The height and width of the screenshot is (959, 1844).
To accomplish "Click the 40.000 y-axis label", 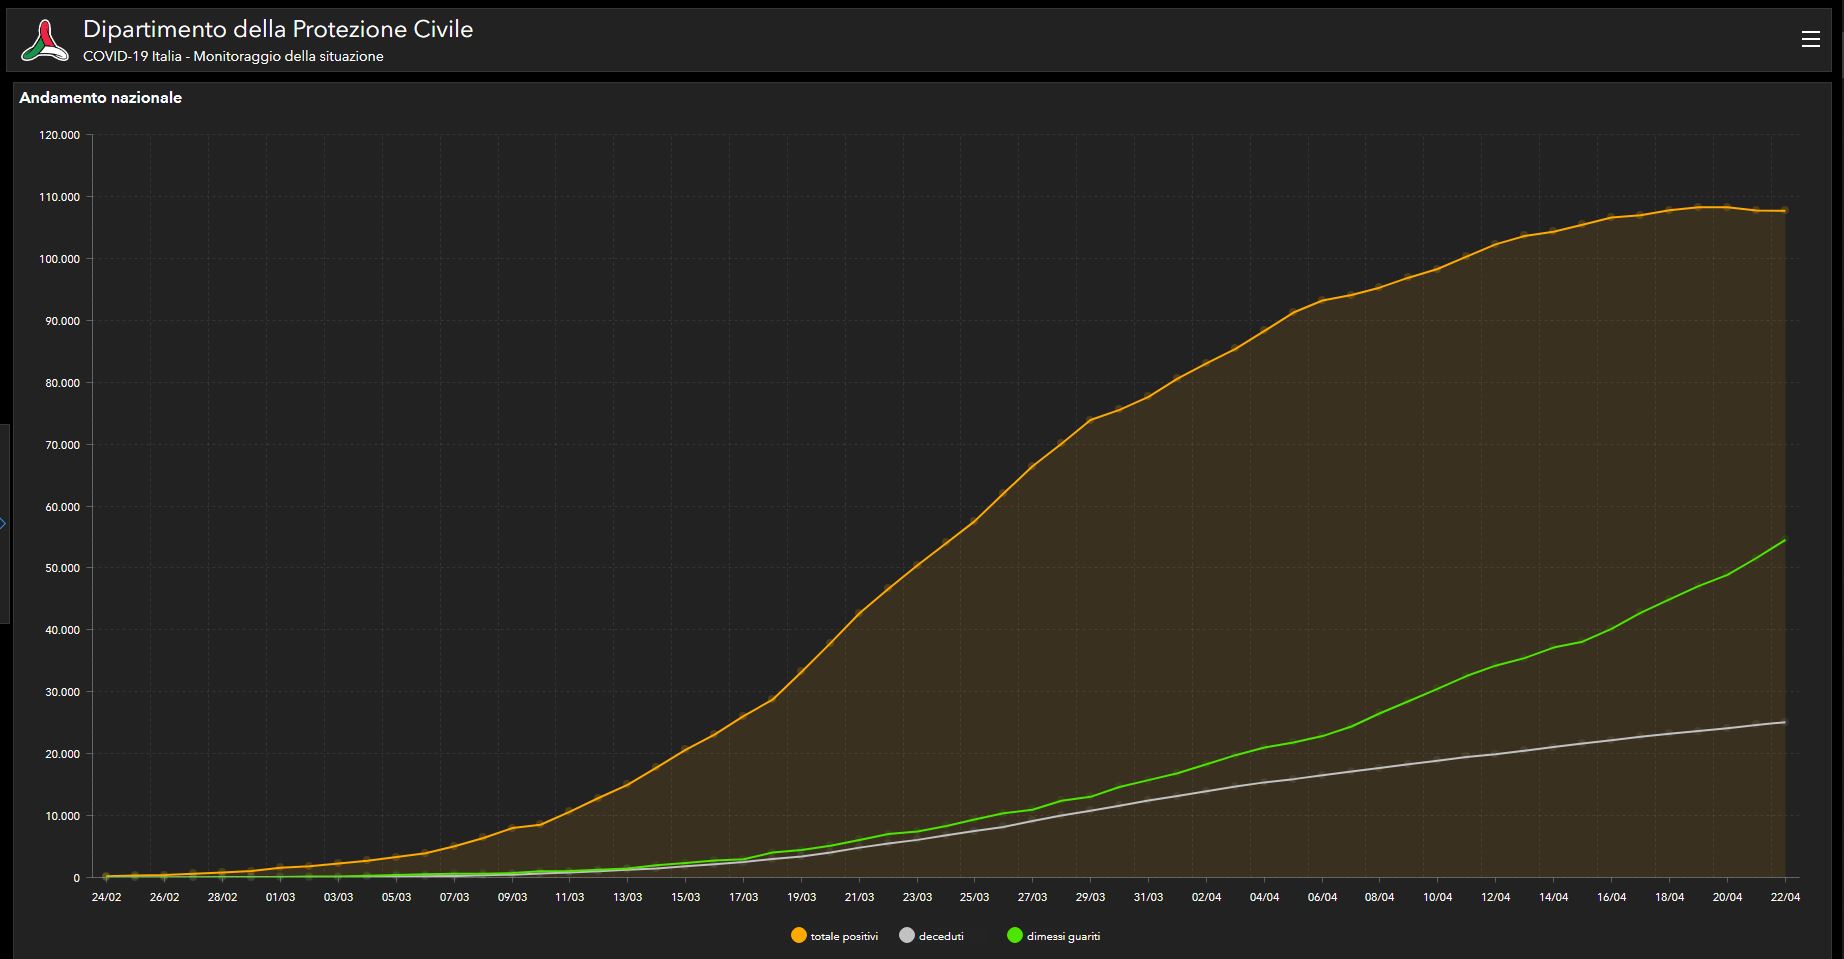I will tap(63, 630).
